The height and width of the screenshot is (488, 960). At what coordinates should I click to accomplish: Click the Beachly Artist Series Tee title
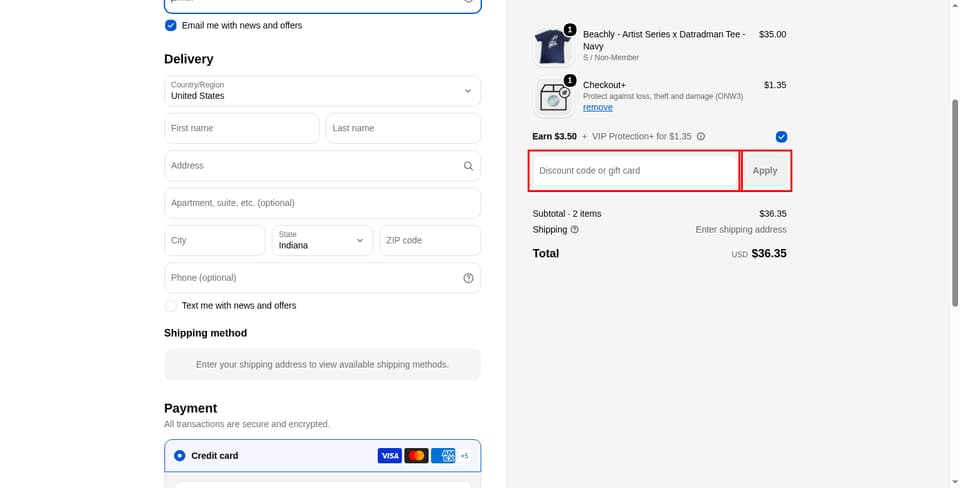664,40
